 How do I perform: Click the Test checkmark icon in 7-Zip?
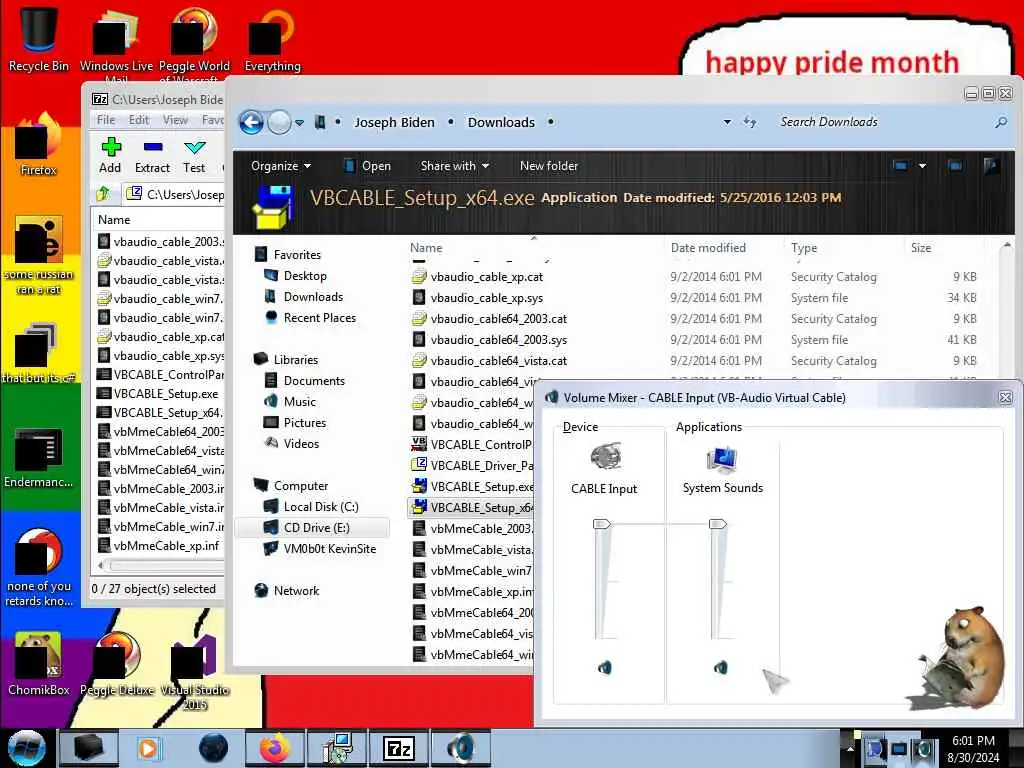coord(194,148)
